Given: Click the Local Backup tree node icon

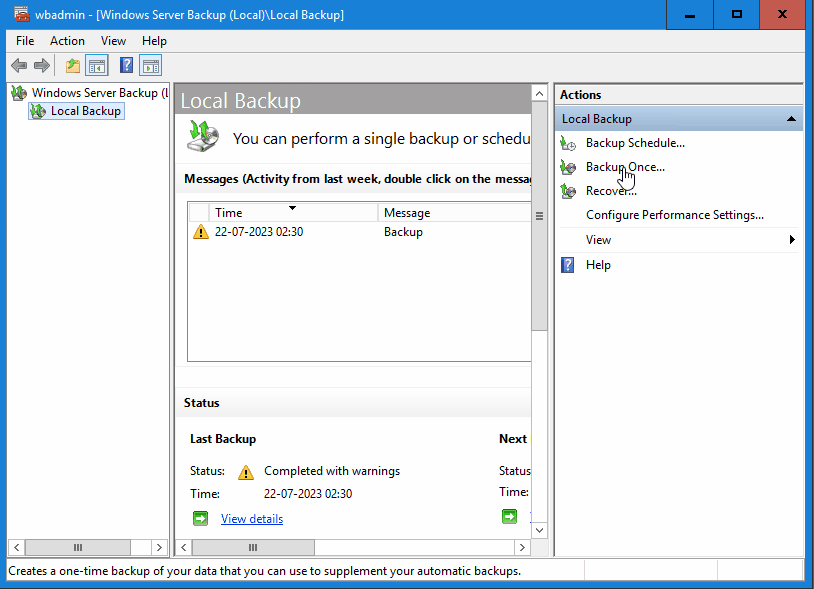Looking at the screenshot, I should 38,111.
